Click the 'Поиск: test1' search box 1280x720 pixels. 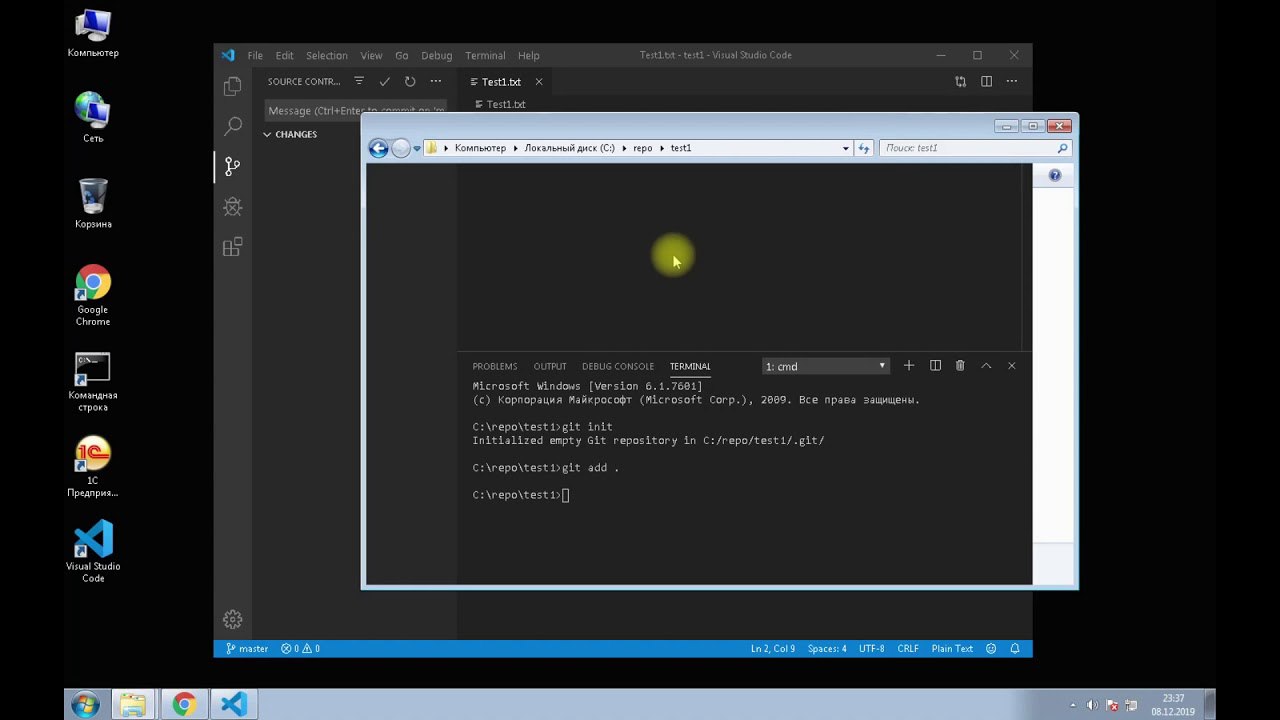pos(975,148)
